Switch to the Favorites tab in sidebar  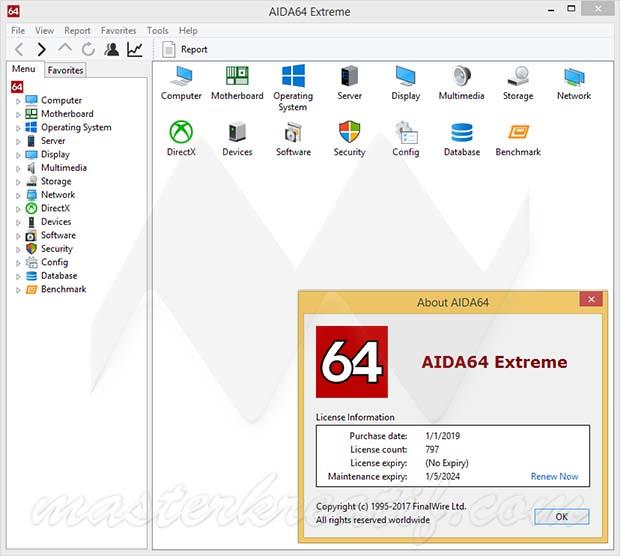pyautogui.click(x=65, y=70)
